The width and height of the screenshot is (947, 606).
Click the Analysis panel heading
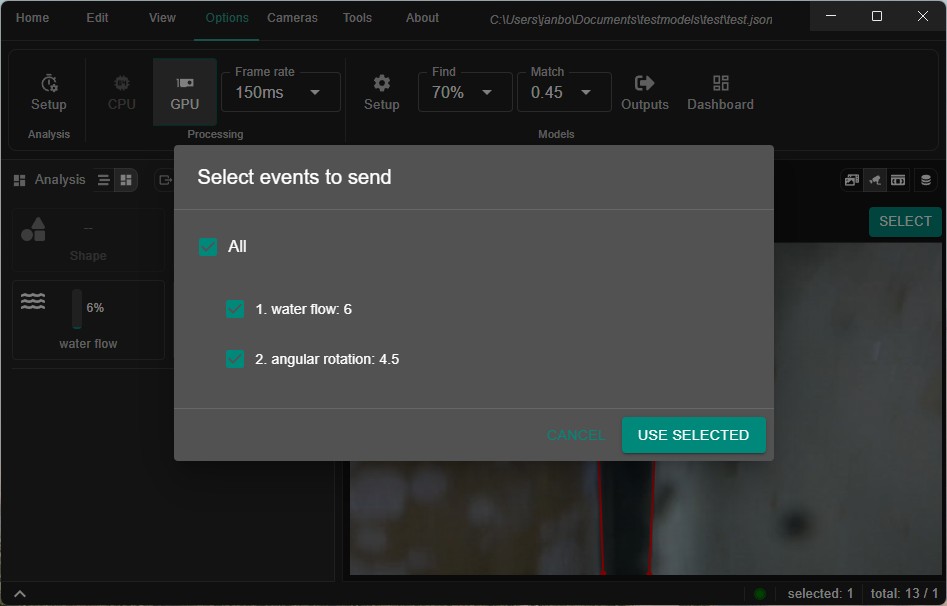(x=60, y=179)
